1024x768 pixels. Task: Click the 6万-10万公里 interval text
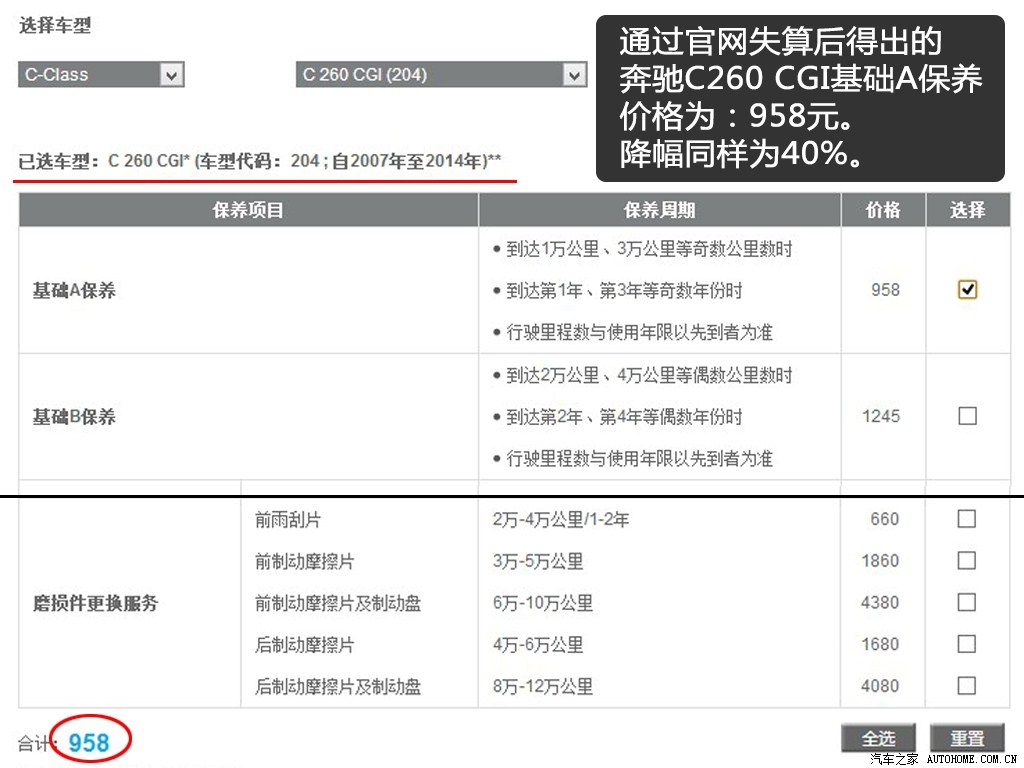[543, 603]
